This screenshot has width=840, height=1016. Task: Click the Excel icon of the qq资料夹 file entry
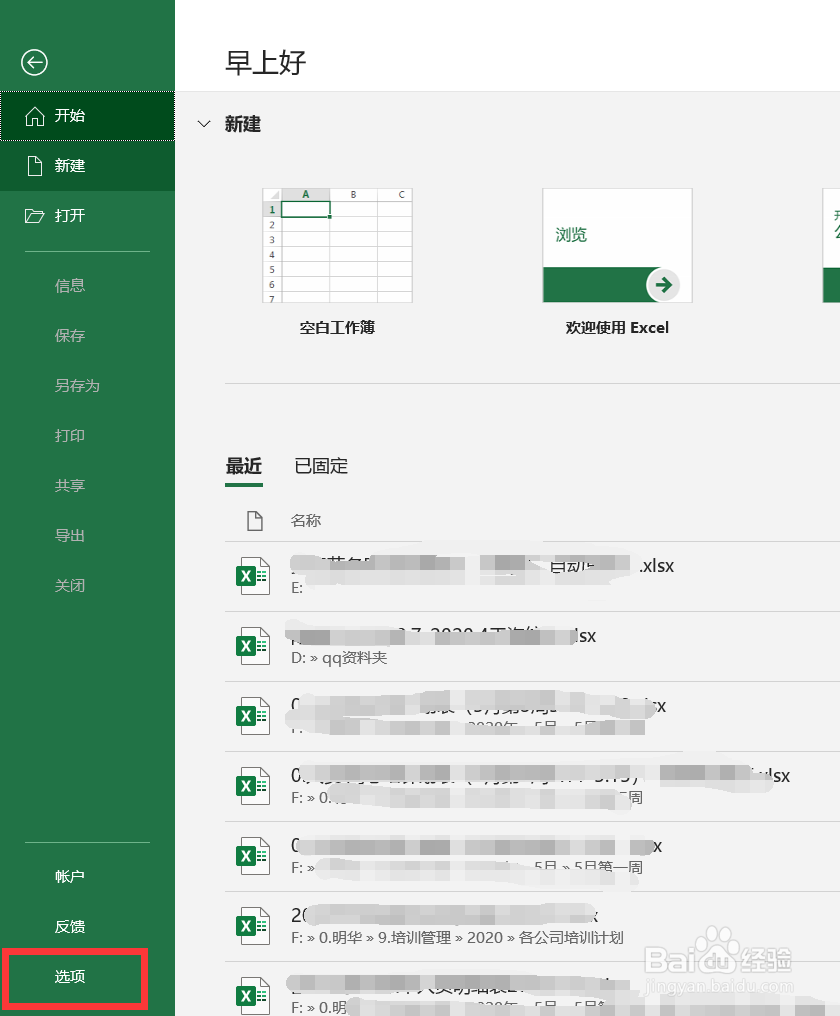coord(253,645)
